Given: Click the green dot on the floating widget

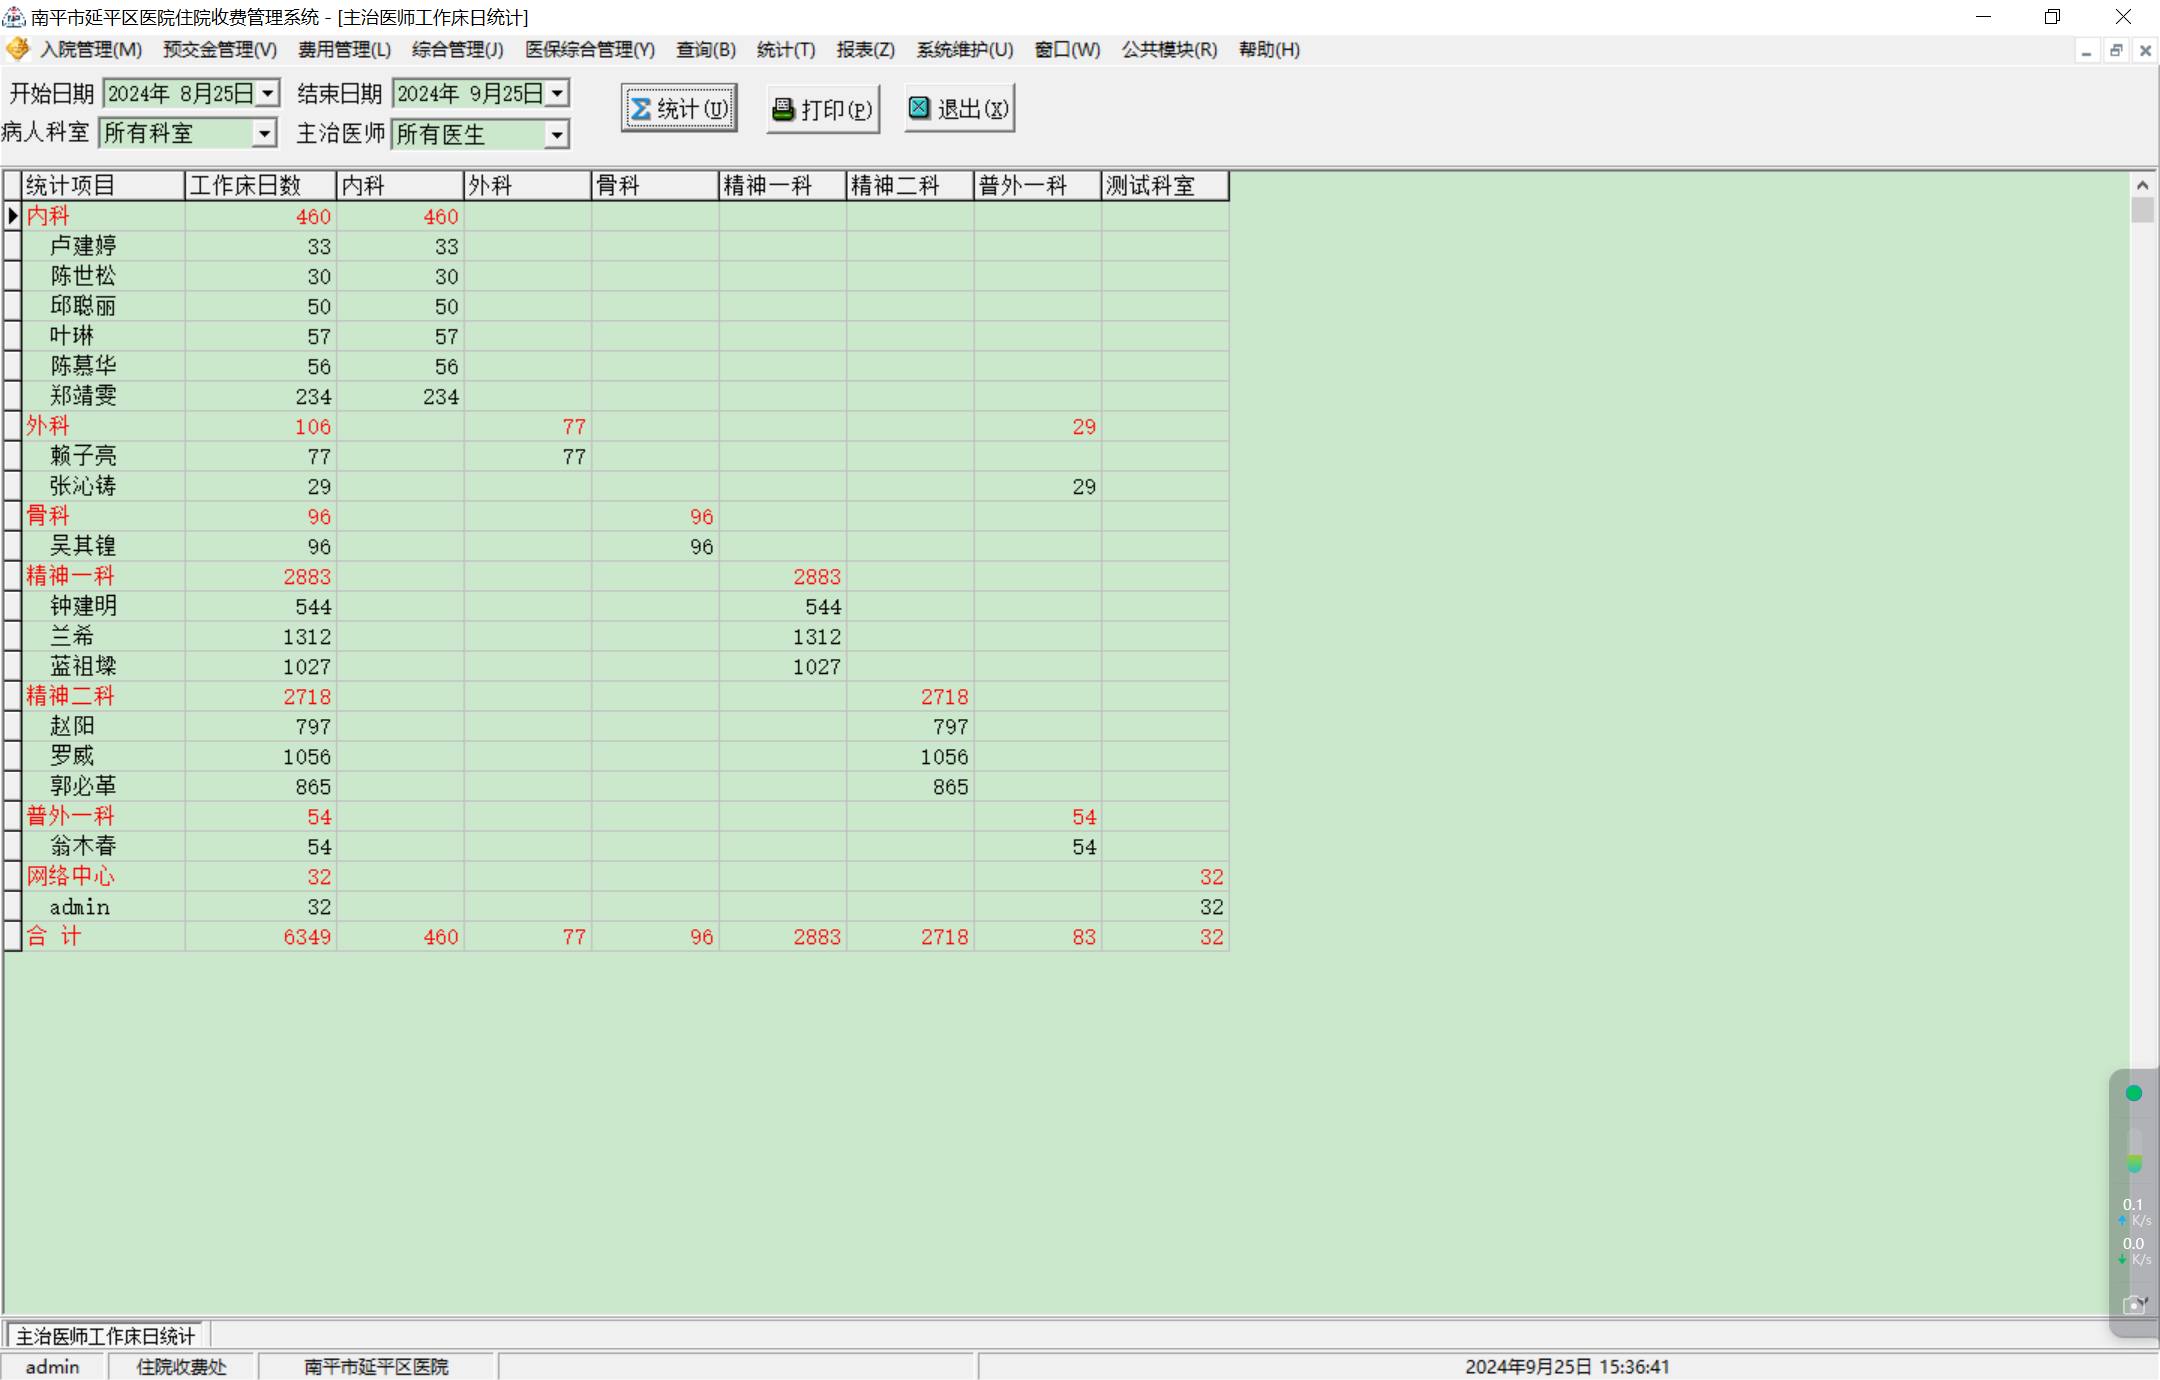Looking at the screenshot, I should coord(2133,1093).
